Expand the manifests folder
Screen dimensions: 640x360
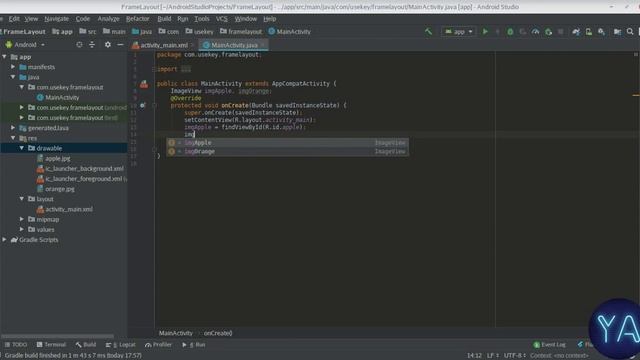click(x=13, y=67)
